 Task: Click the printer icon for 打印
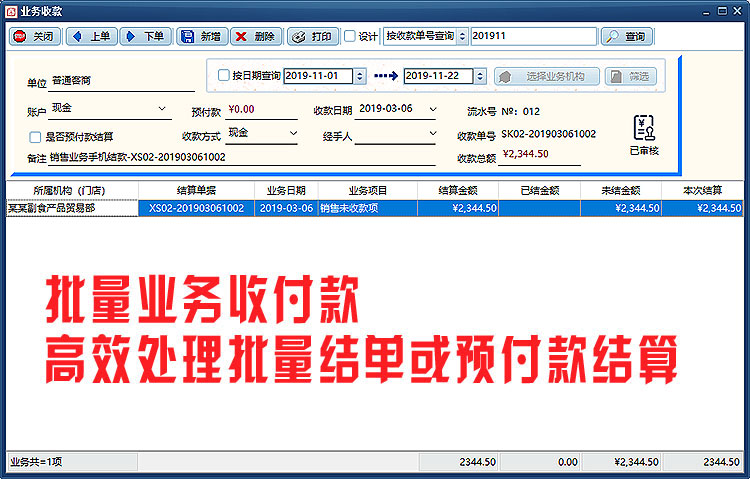pyautogui.click(x=298, y=37)
